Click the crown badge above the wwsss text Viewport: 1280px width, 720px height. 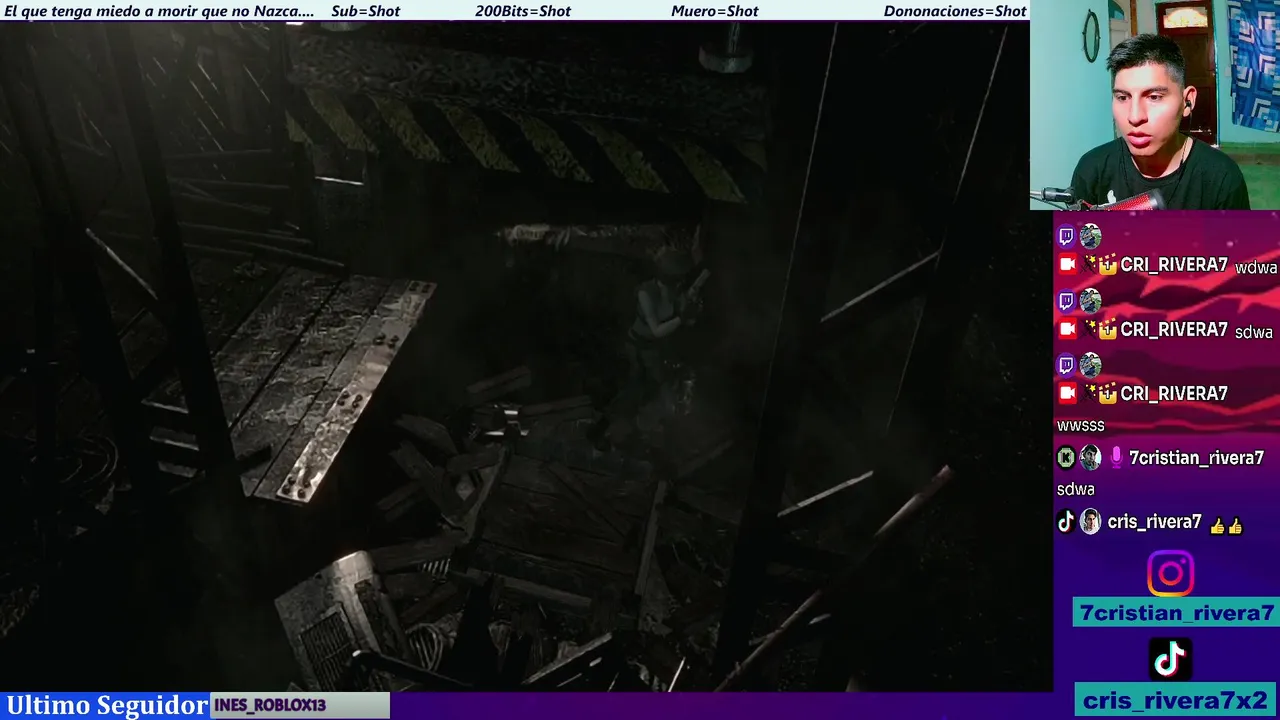click(x=1107, y=393)
